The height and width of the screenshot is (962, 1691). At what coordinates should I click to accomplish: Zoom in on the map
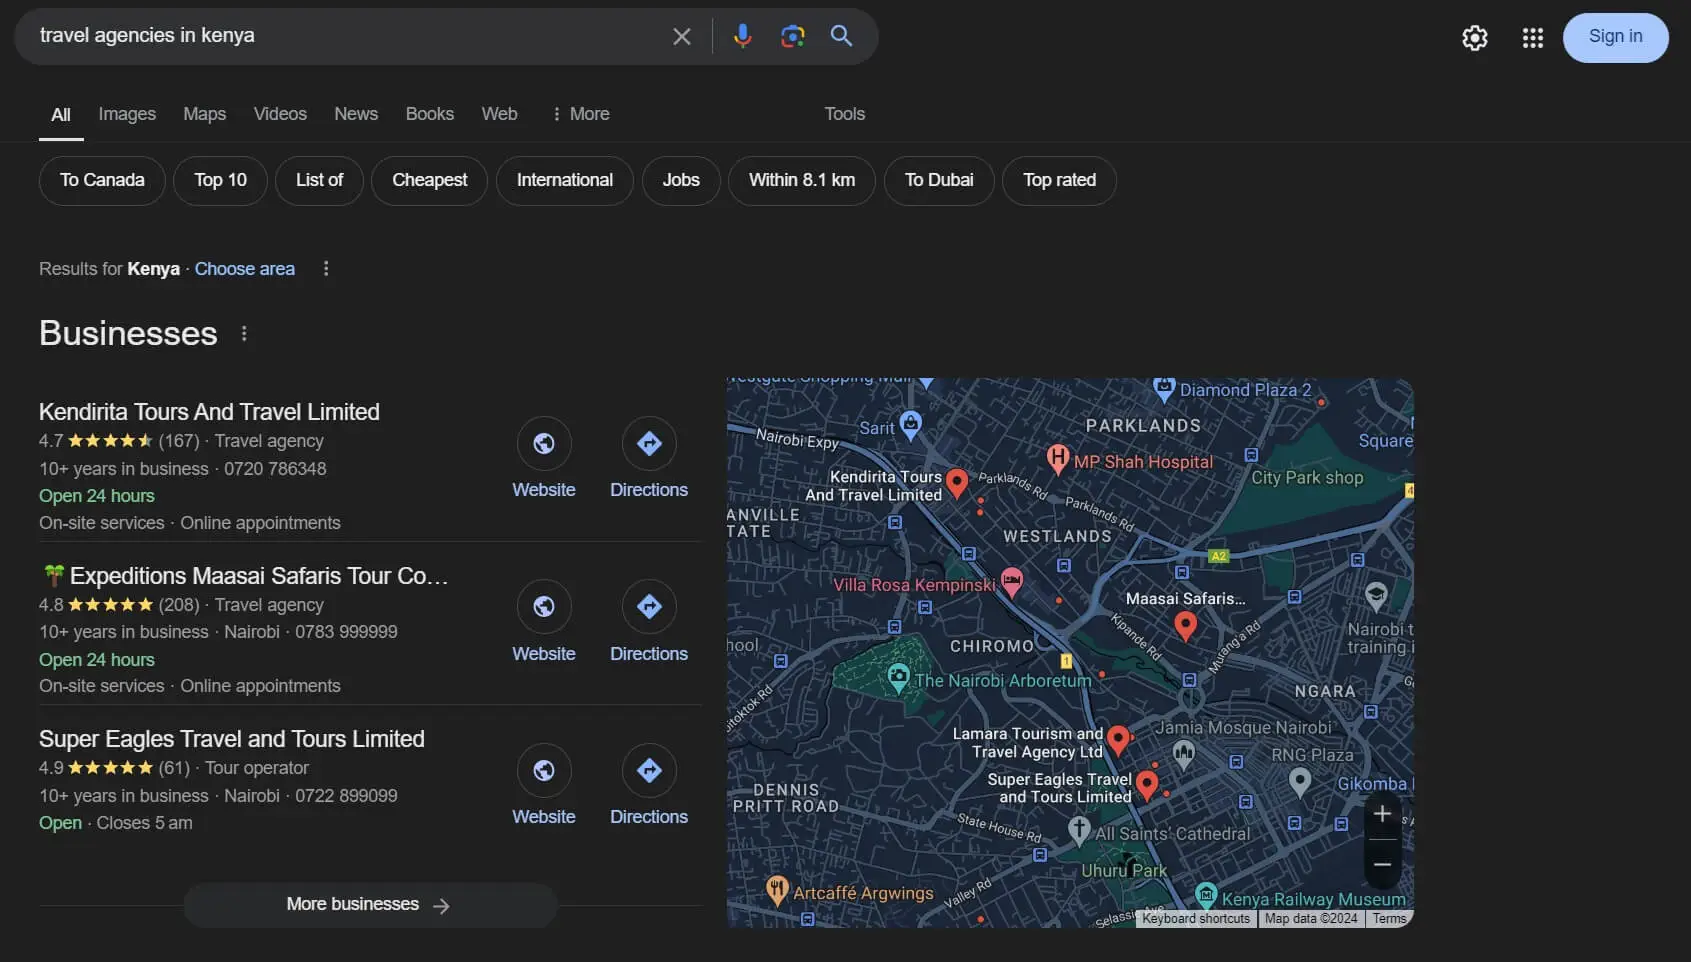[x=1382, y=814]
